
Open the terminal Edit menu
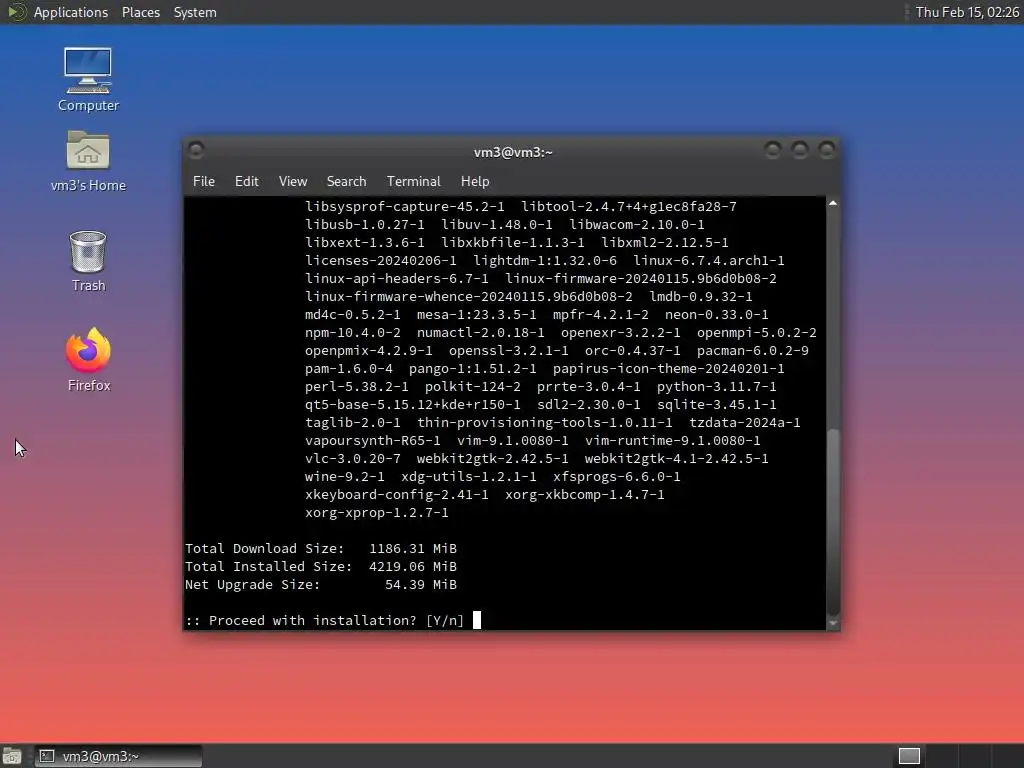(246, 182)
